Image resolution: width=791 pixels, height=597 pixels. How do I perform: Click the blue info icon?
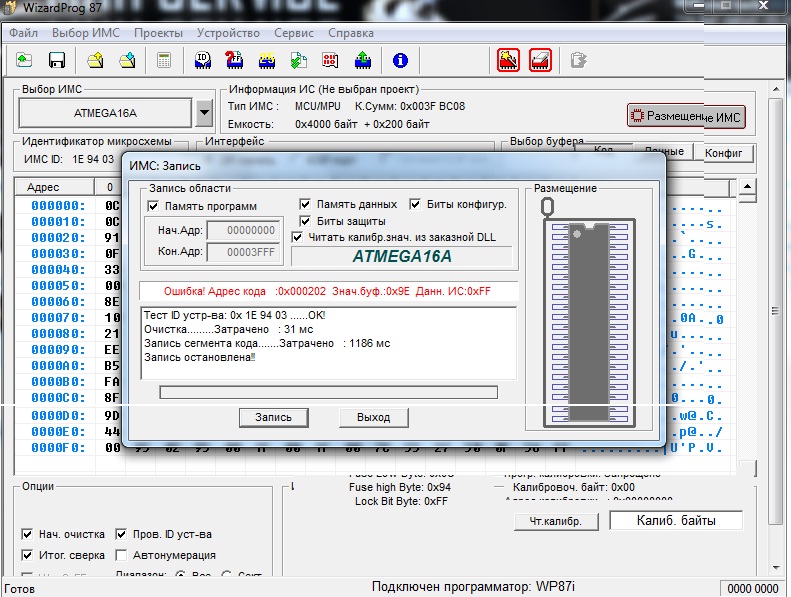401,61
